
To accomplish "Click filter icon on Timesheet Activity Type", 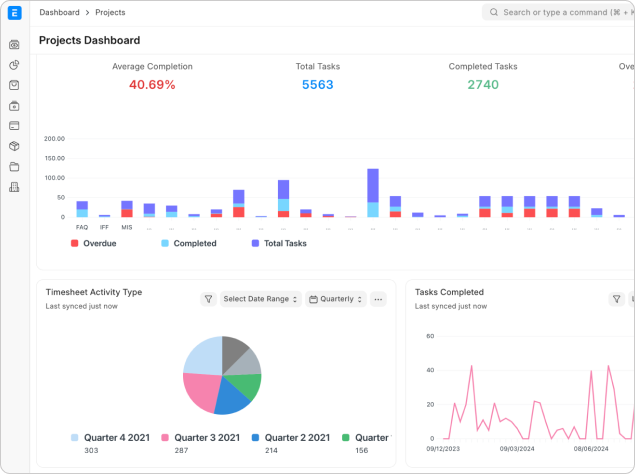I will pyautogui.click(x=208, y=299).
